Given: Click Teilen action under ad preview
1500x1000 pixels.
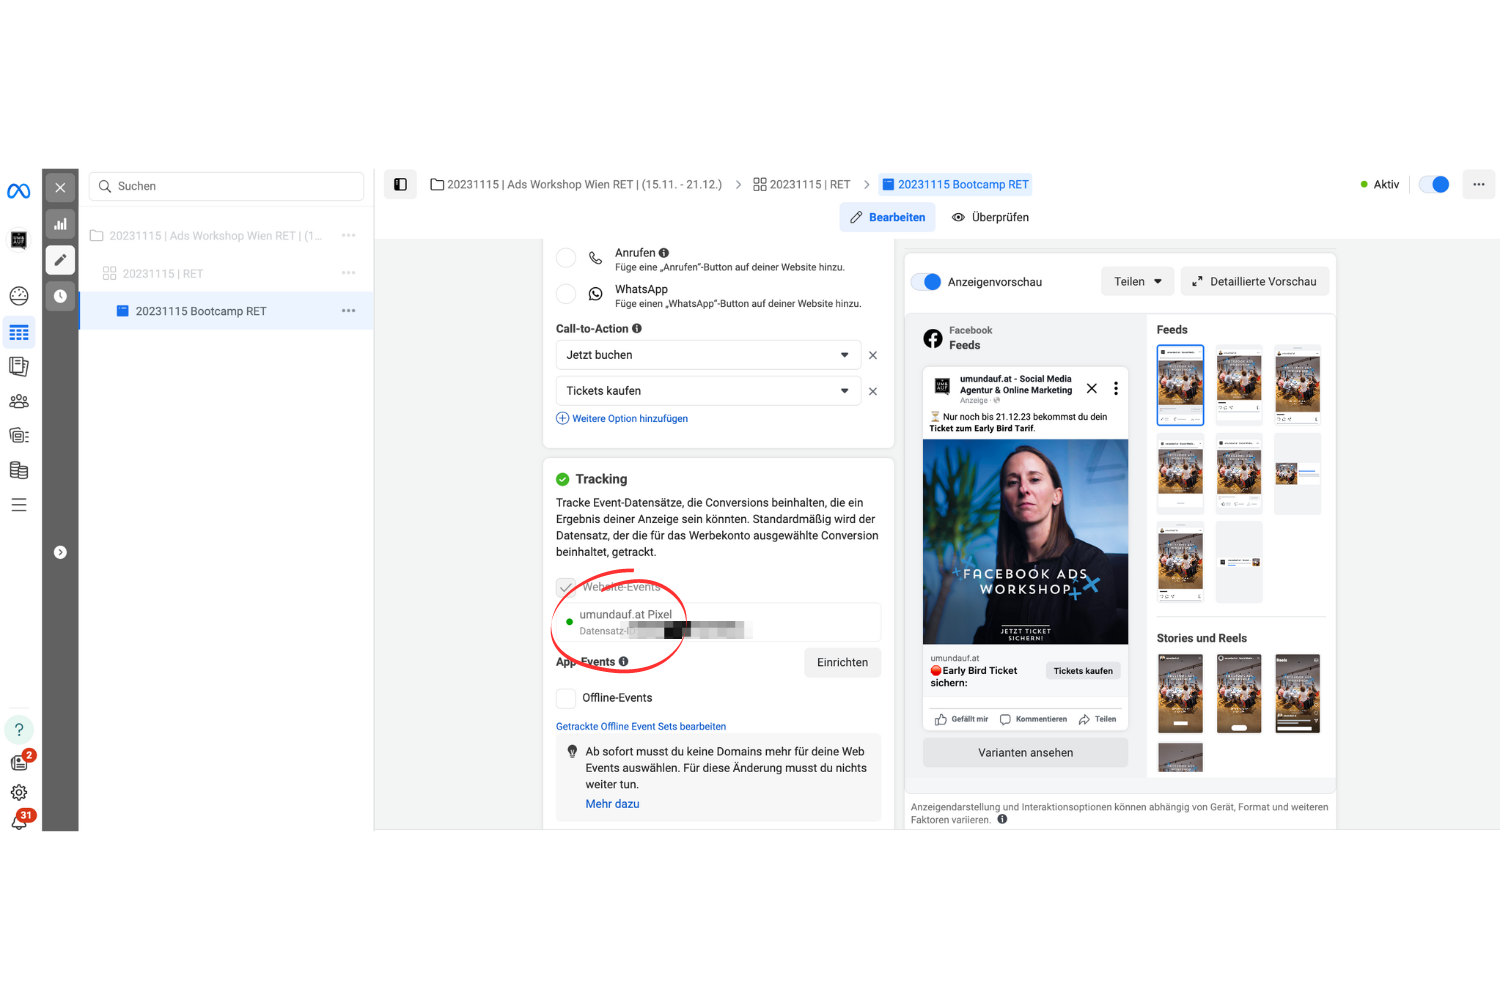Looking at the screenshot, I should coord(1097,719).
